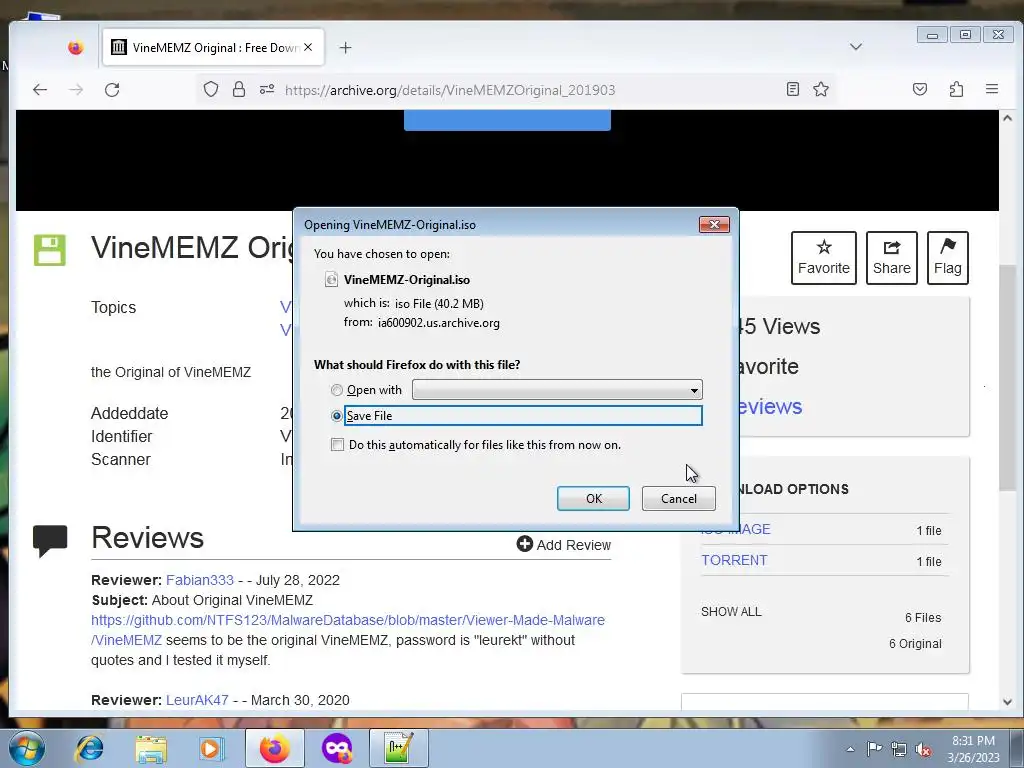Check Do this automatically for files
The height and width of the screenshot is (768, 1024).
(337, 445)
